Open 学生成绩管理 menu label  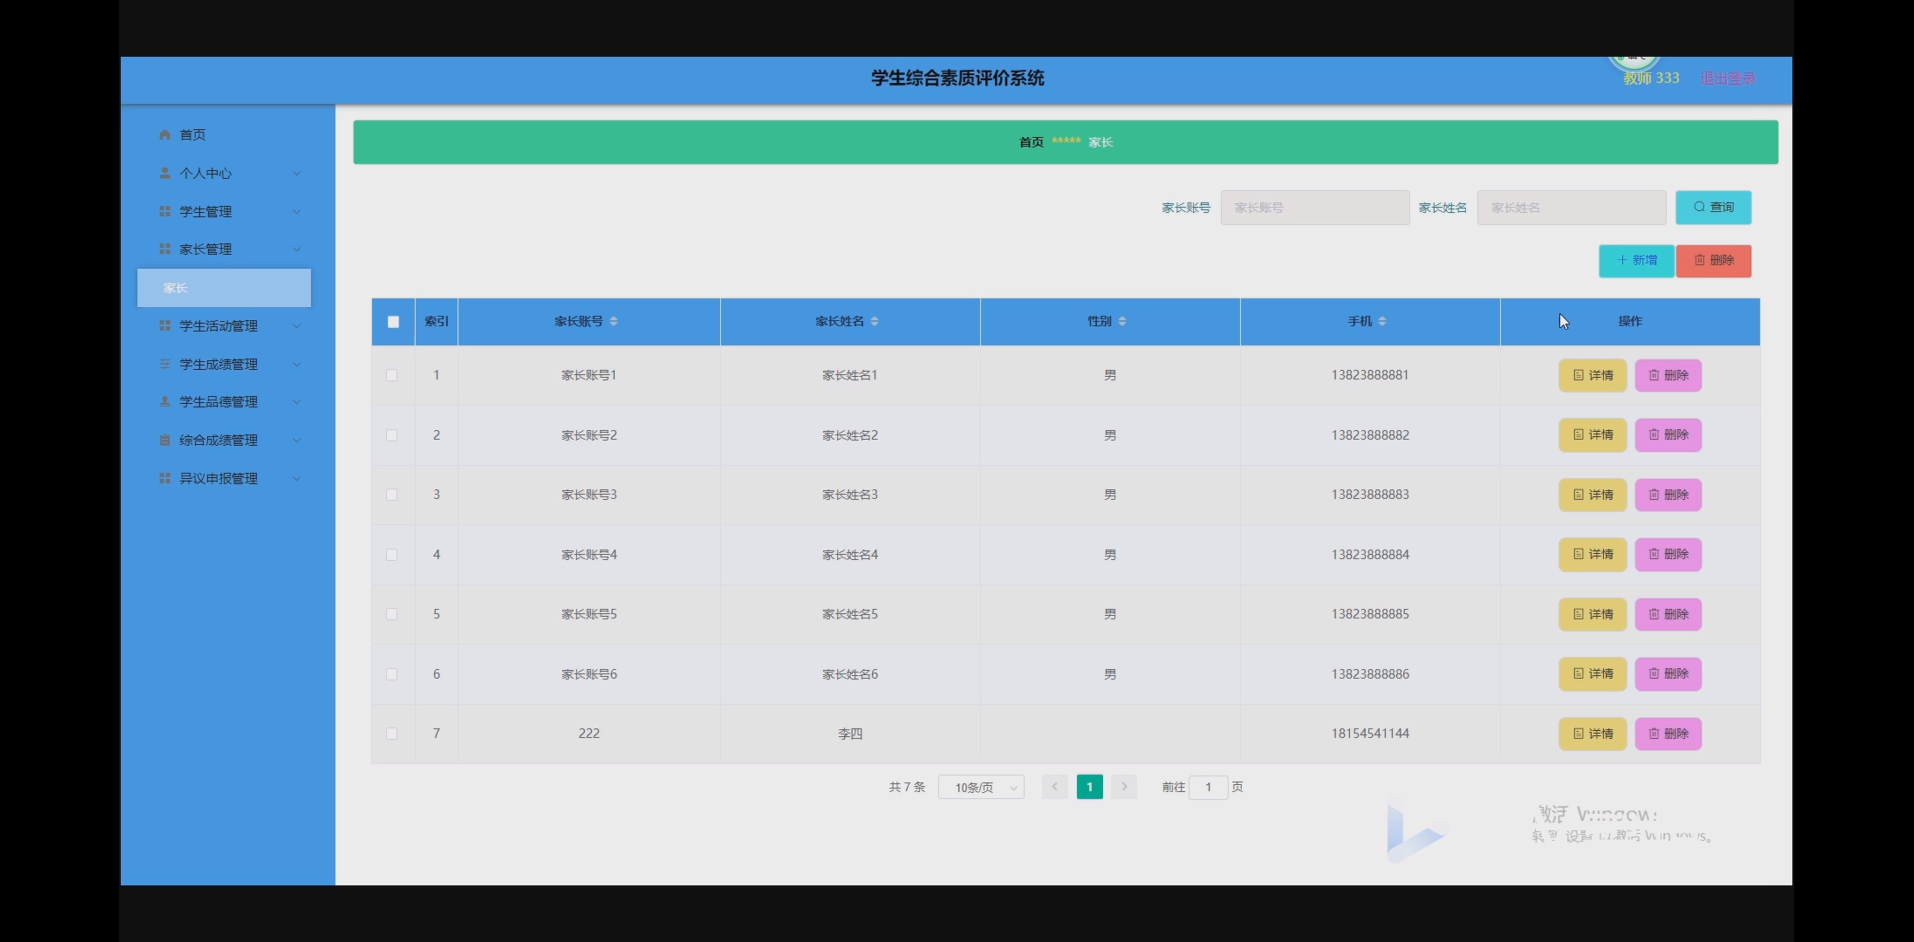[x=218, y=364]
